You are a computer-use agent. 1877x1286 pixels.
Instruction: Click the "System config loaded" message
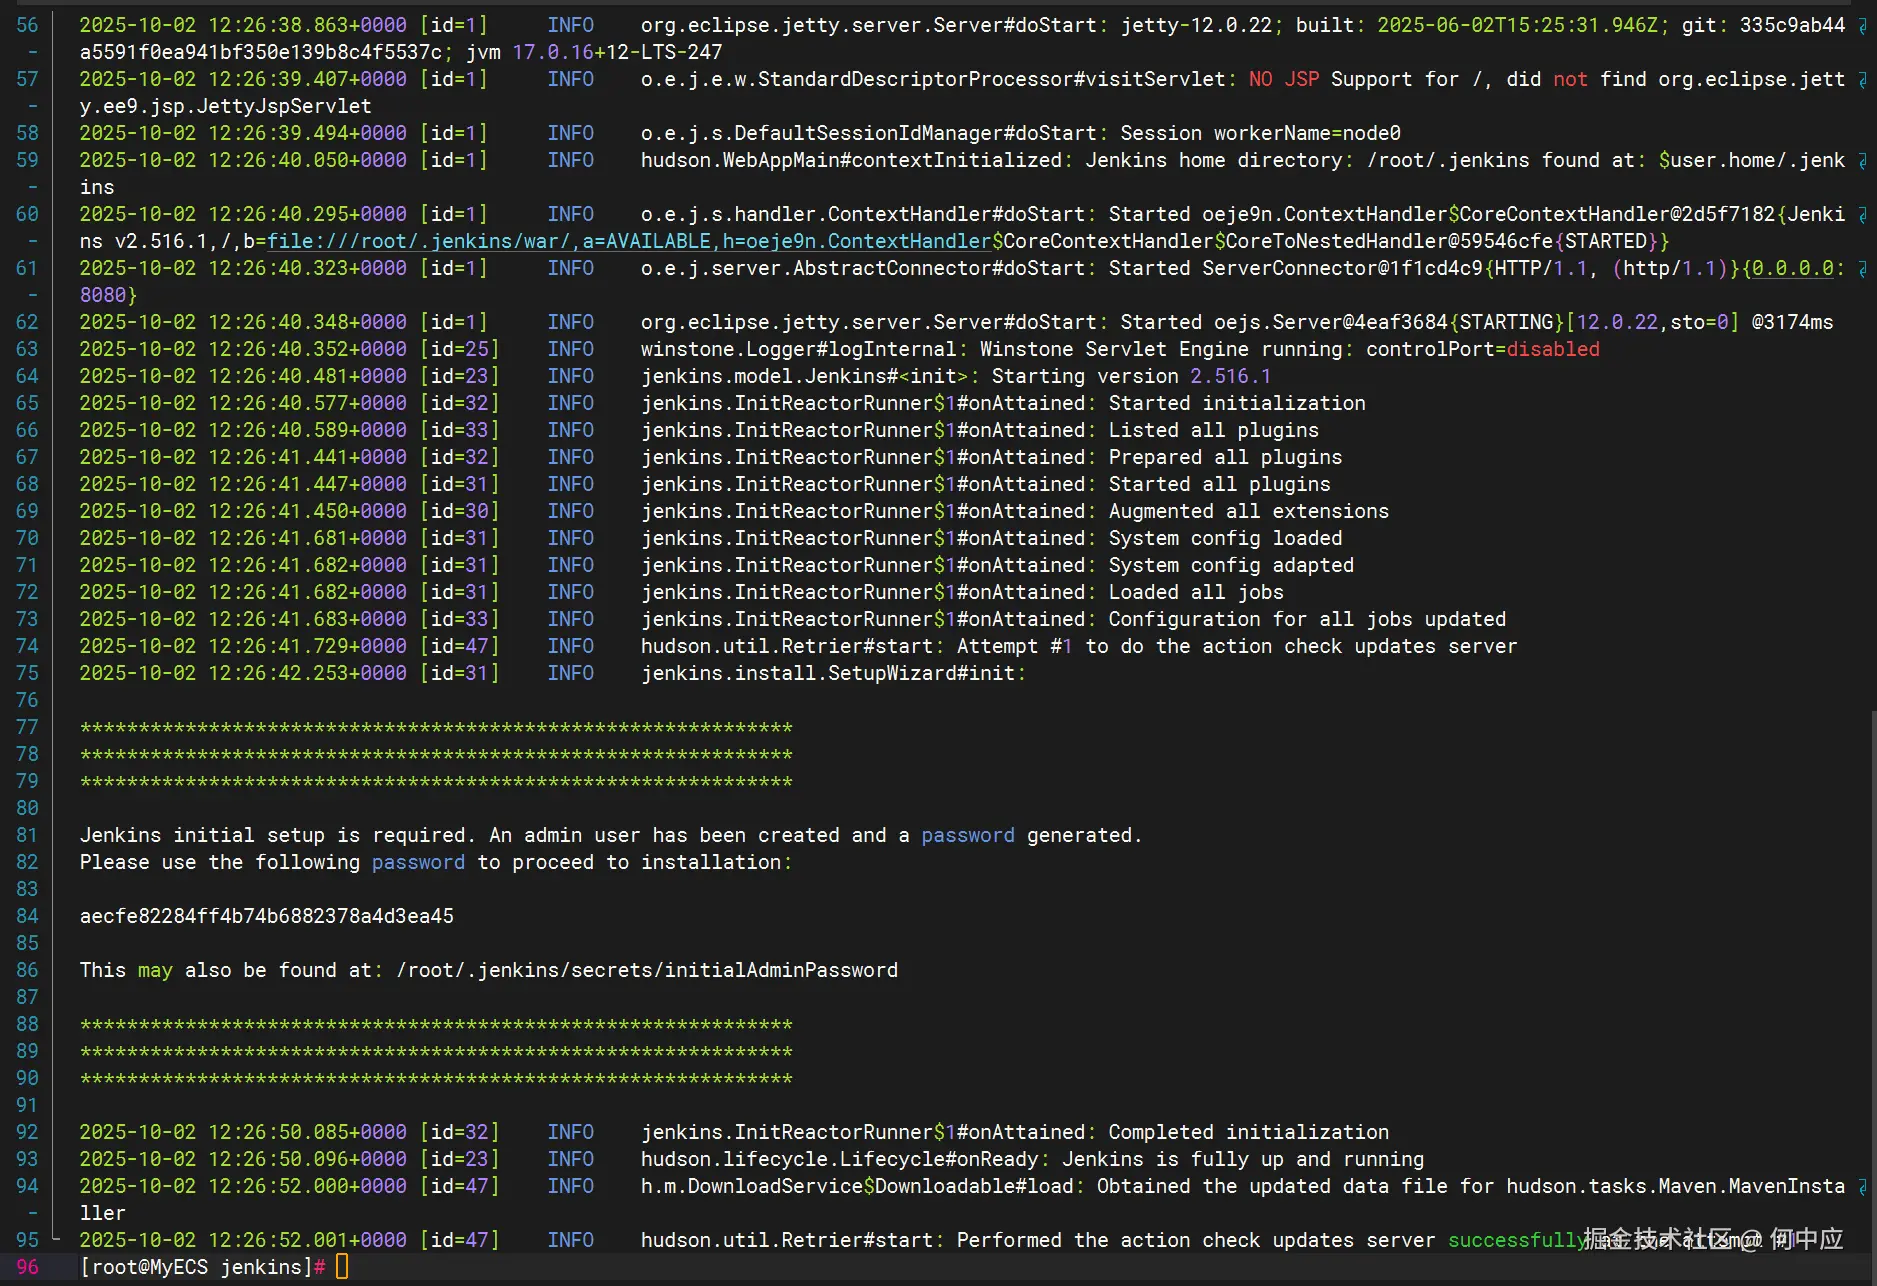1226,538
